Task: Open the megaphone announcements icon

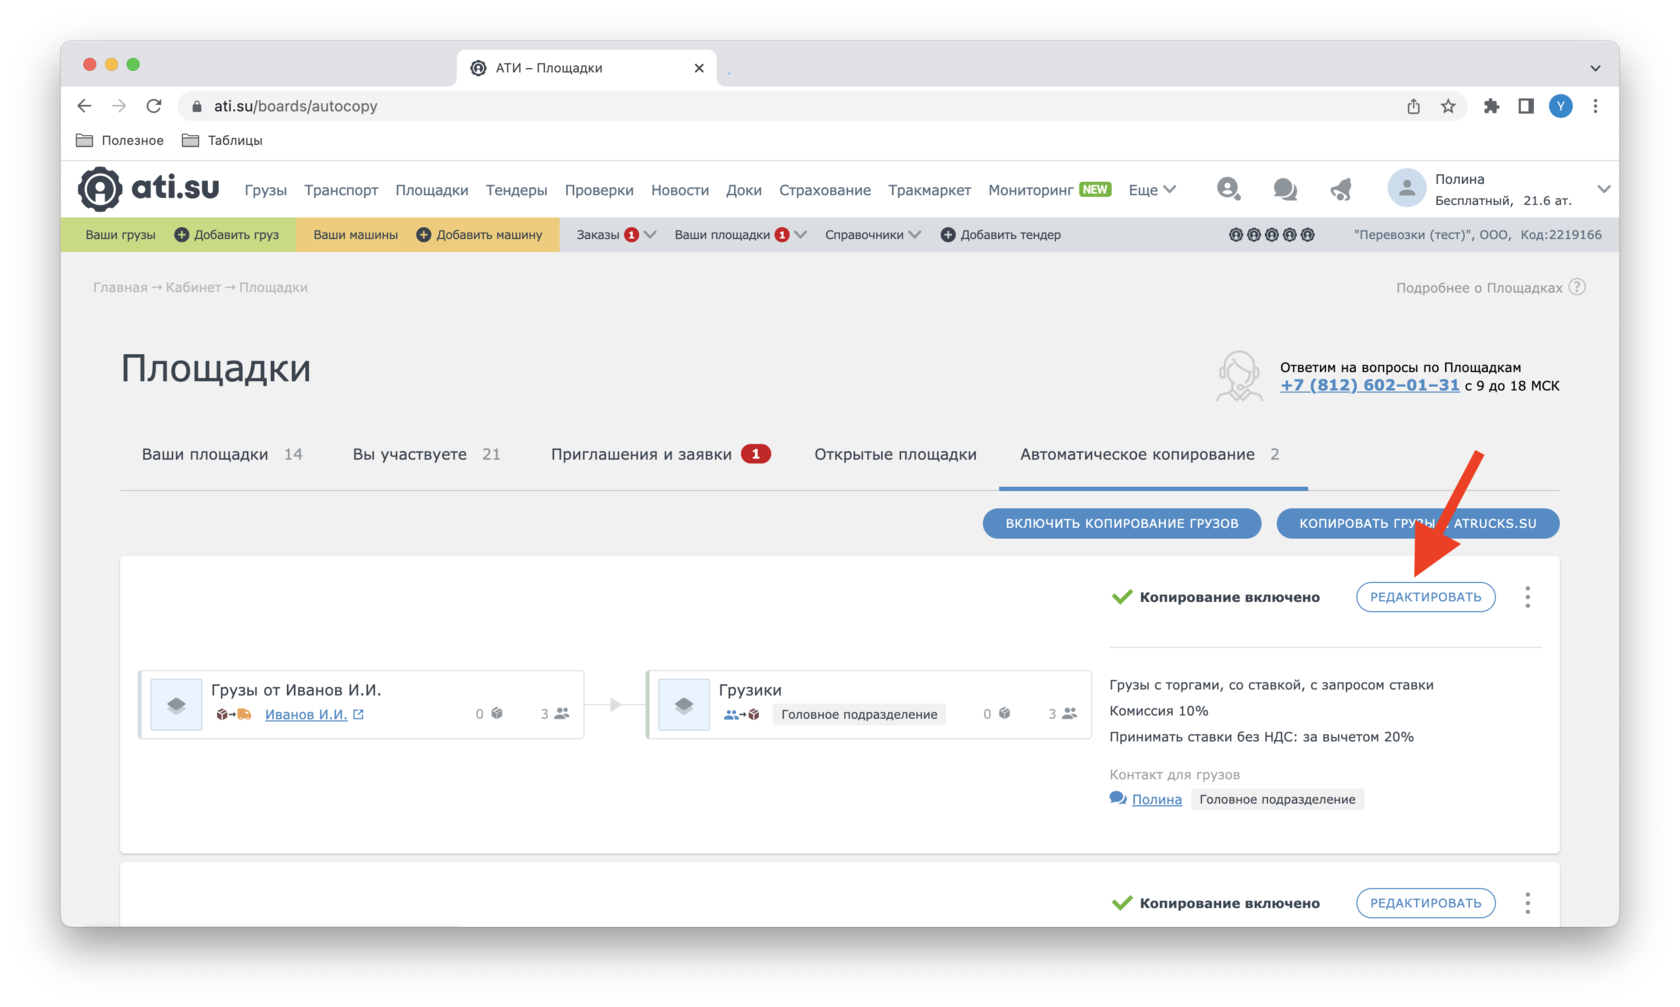Action: pos(1341,189)
